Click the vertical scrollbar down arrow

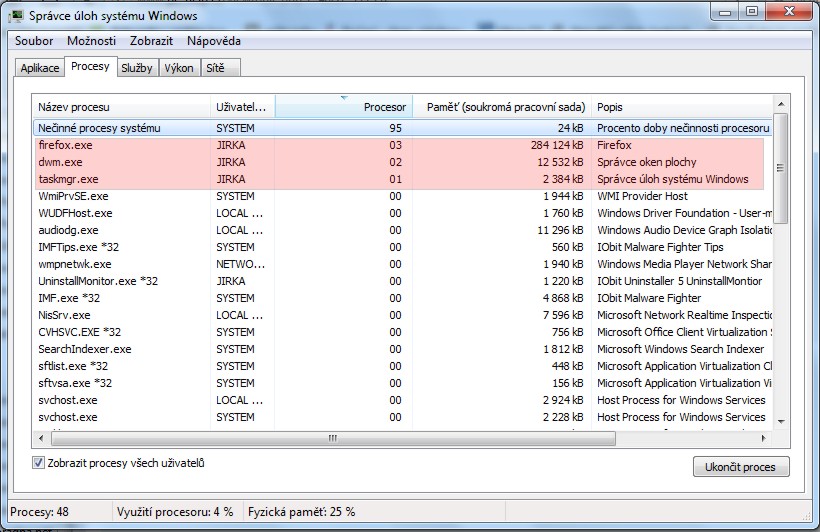pyautogui.click(x=780, y=422)
